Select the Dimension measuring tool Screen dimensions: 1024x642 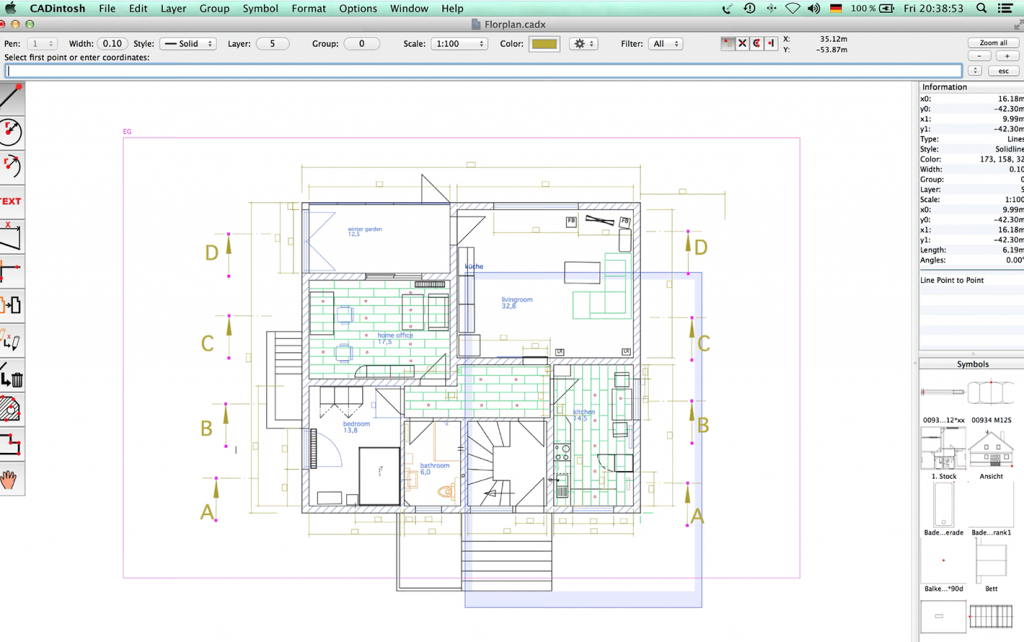pyautogui.click(x=11, y=236)
